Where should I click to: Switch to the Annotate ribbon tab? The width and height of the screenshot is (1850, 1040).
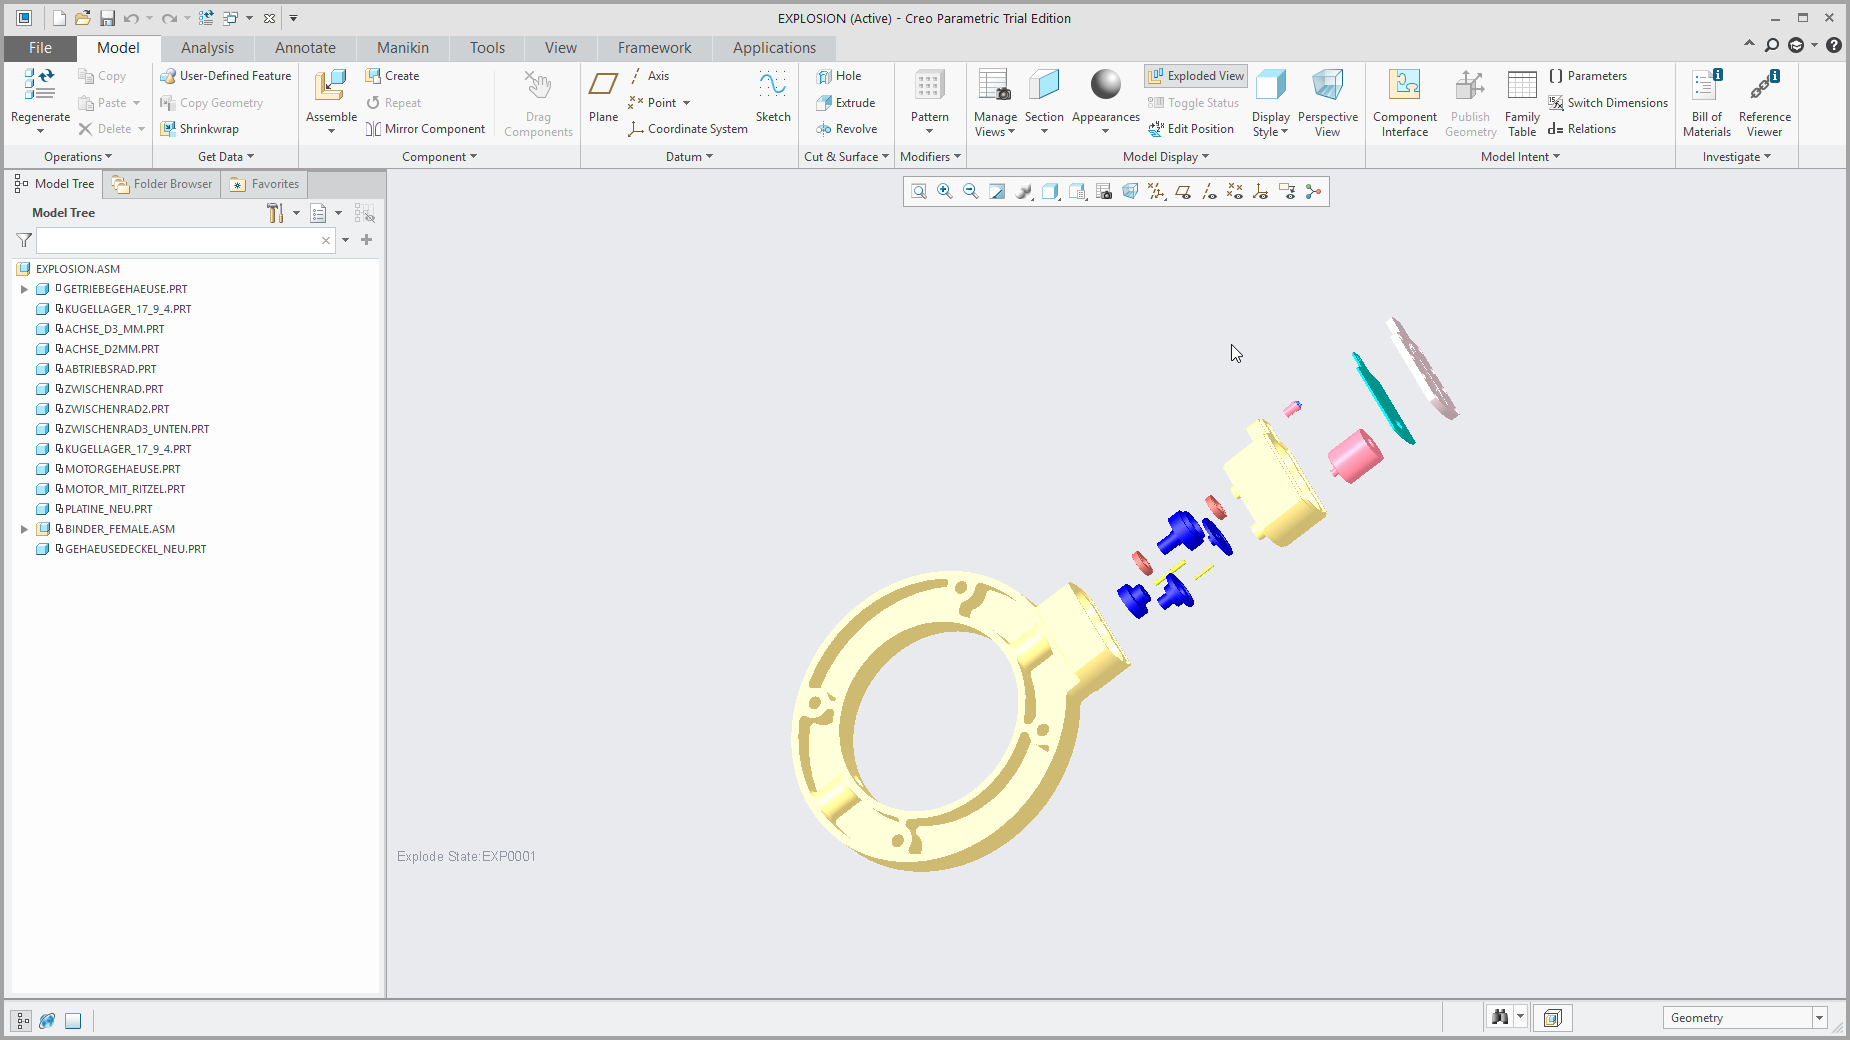pos(305,48)
